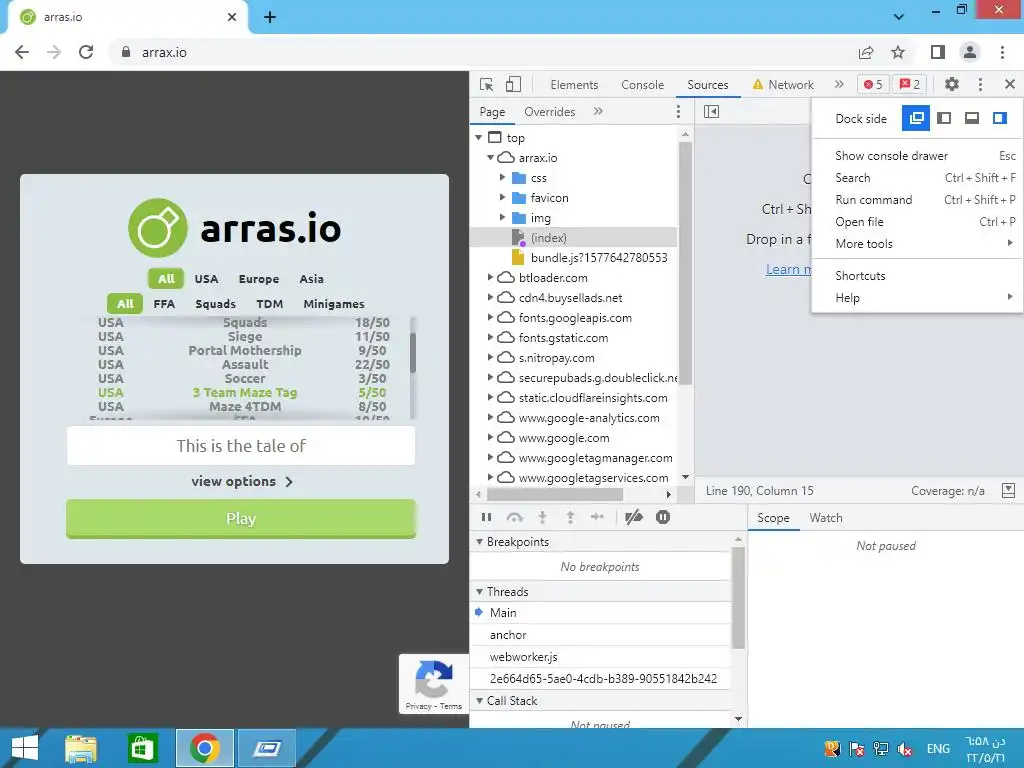Filter game modes by TDM
Viewport: 1024px width, 768px height.
coord(270,304)
